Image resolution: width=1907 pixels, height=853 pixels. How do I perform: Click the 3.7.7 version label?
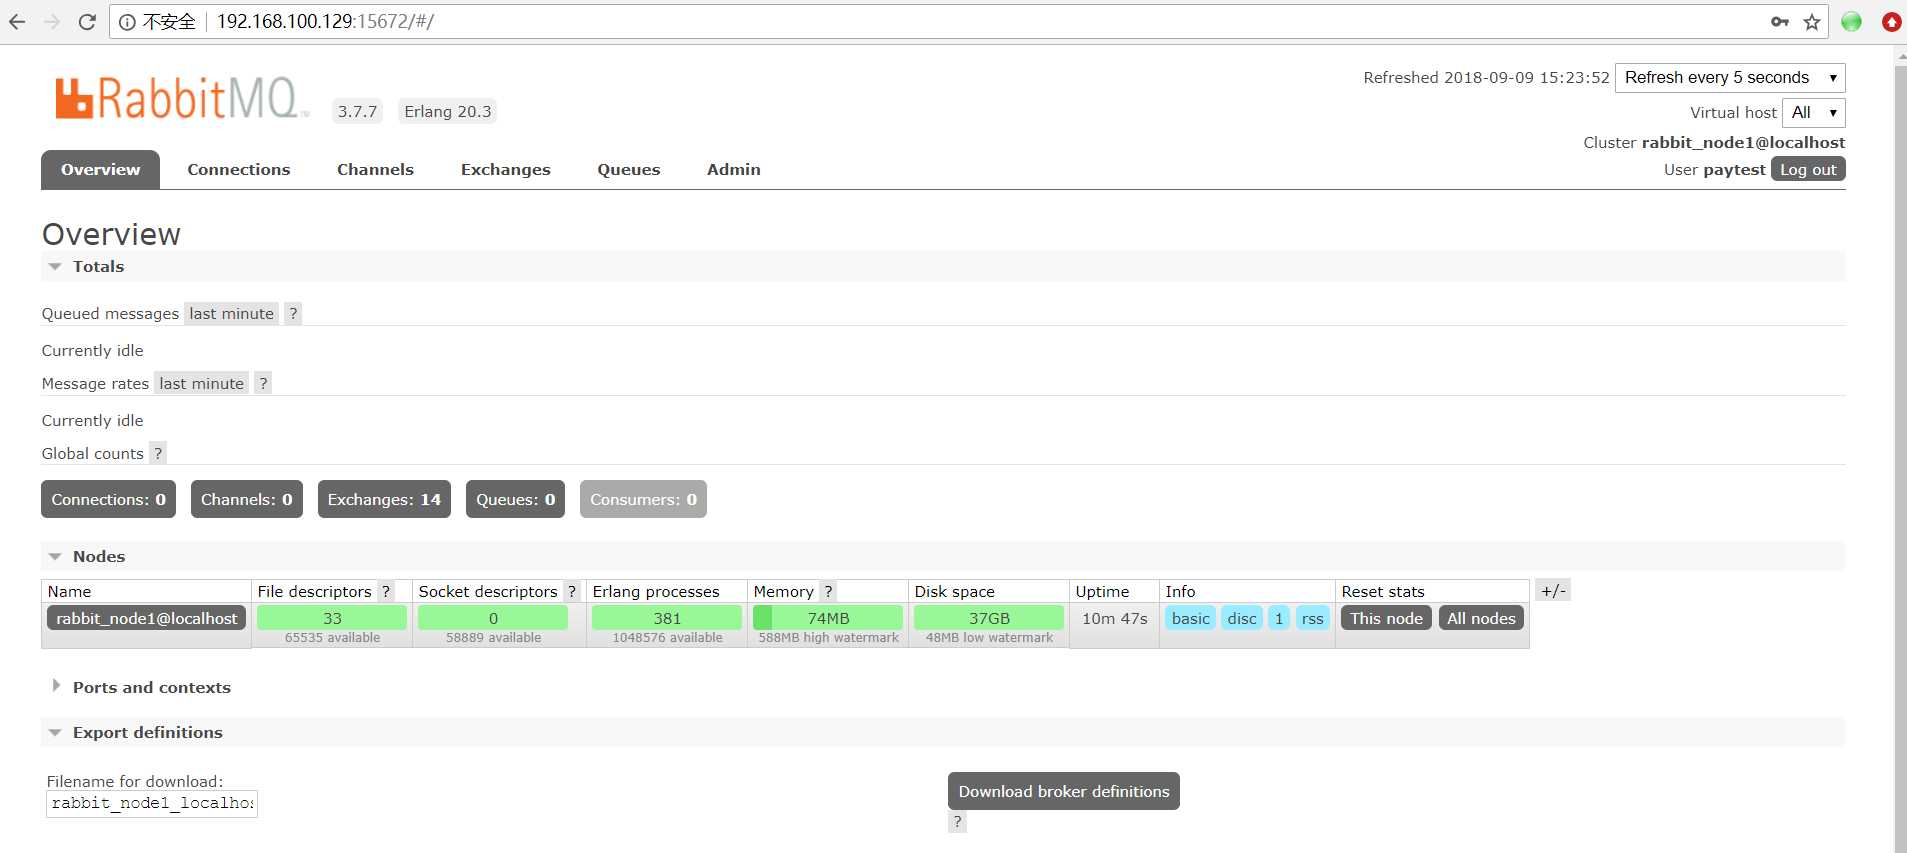click(357, 112)
